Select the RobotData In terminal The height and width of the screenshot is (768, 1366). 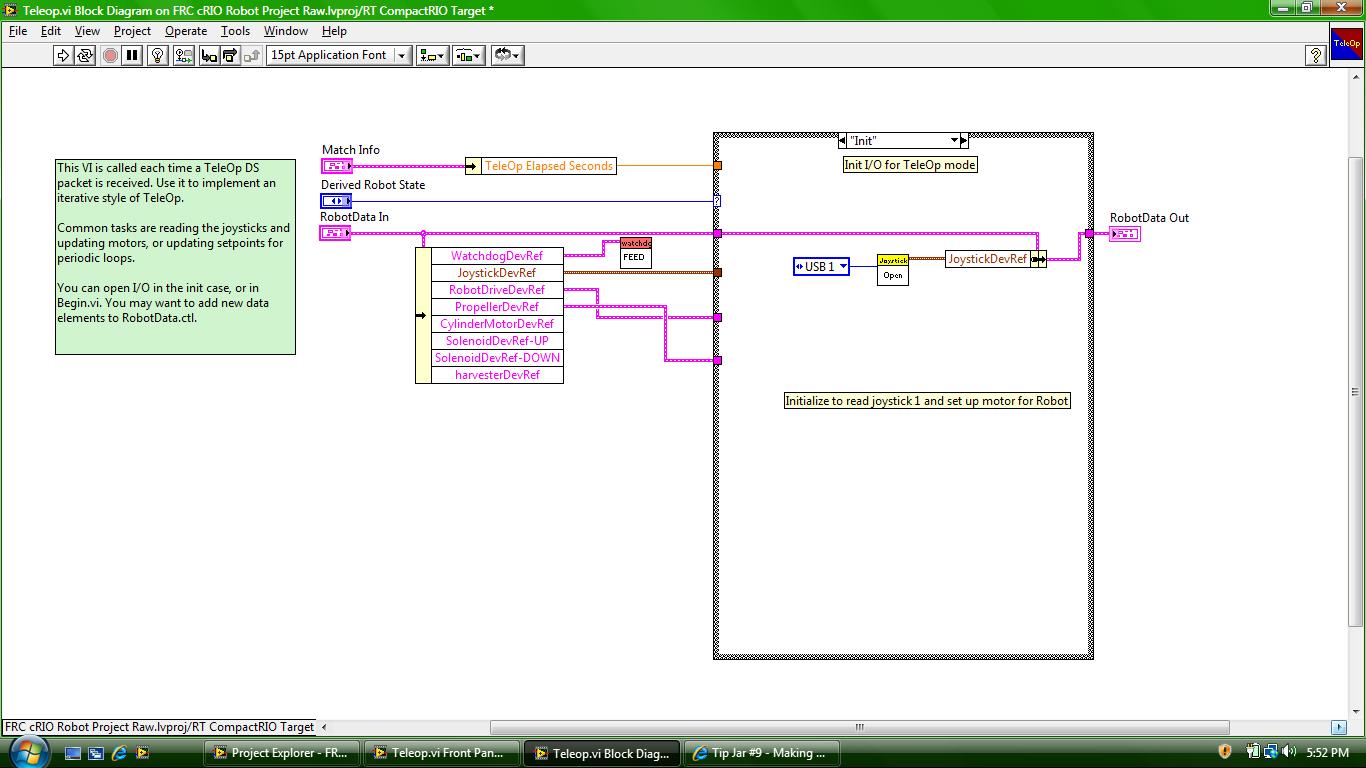[335, 233]
